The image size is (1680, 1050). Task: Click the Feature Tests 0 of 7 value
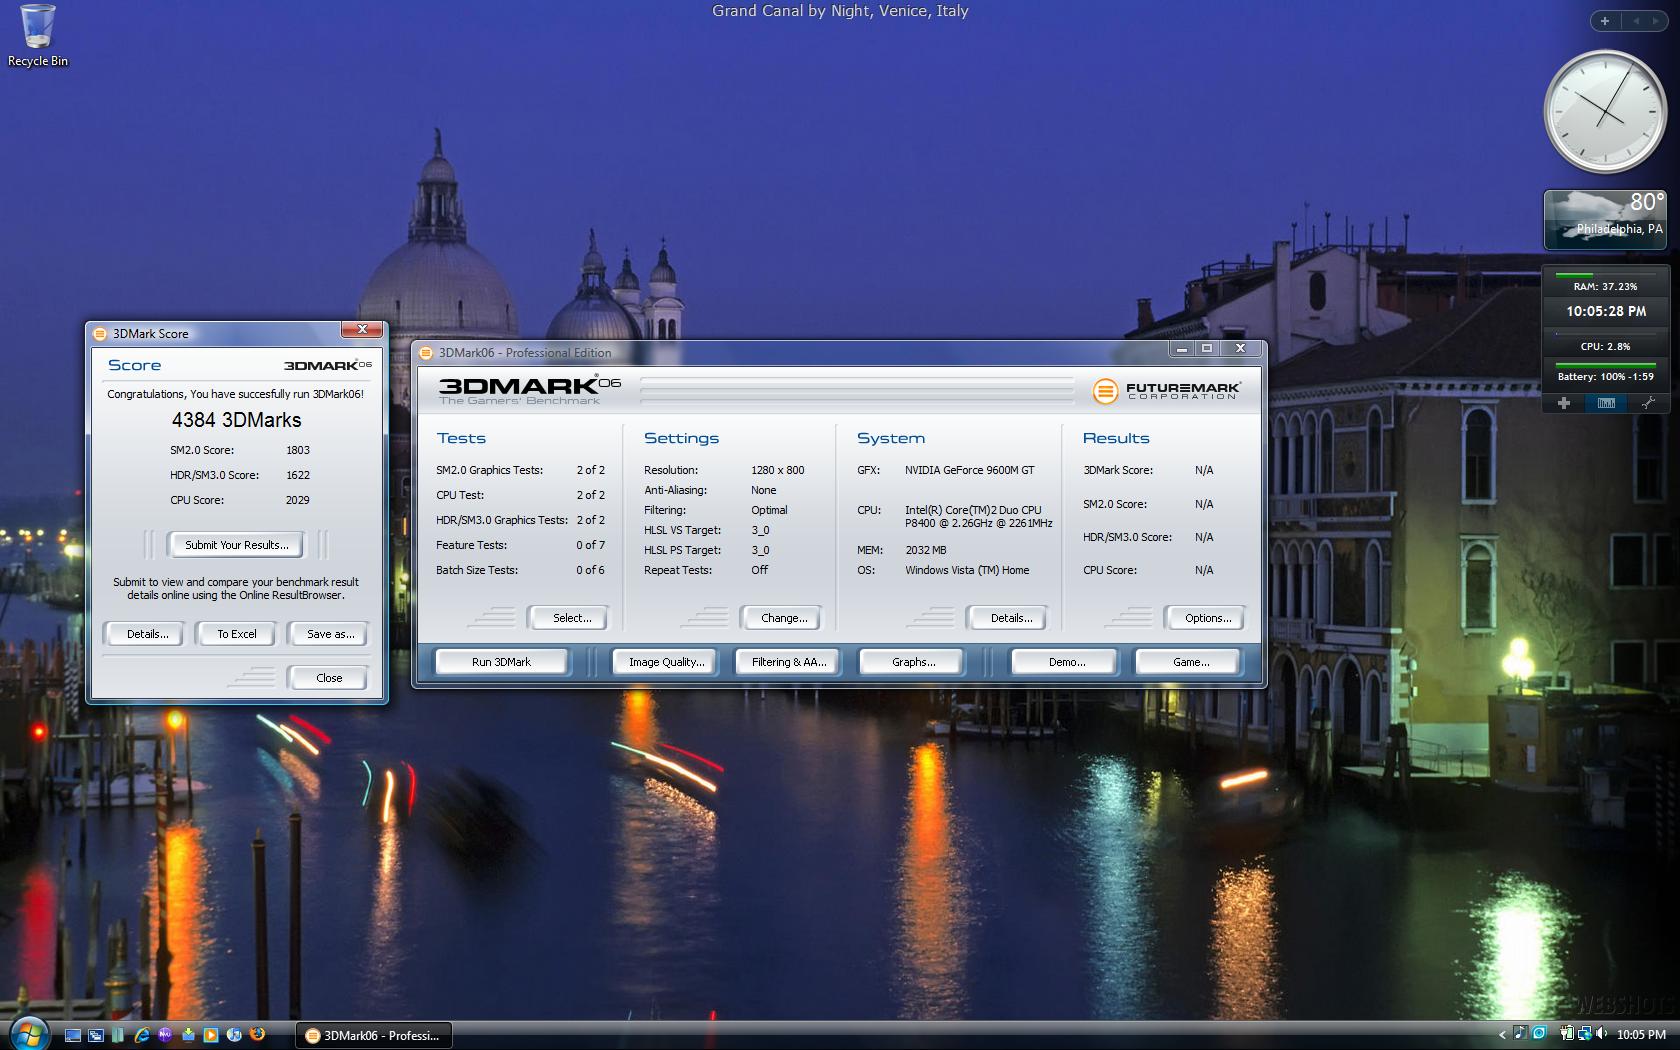(x=590, y=545)
